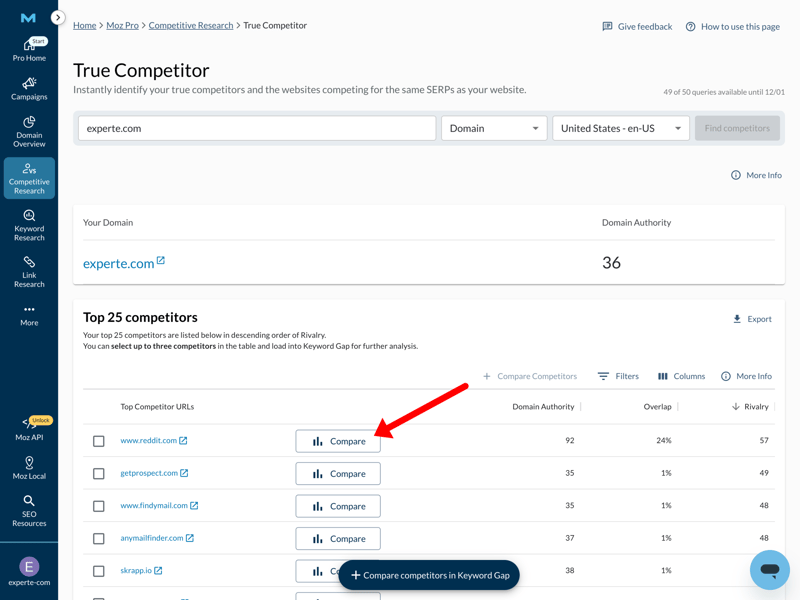Open the Columns menu
800x600 pixels.
(x=681, y=376)
